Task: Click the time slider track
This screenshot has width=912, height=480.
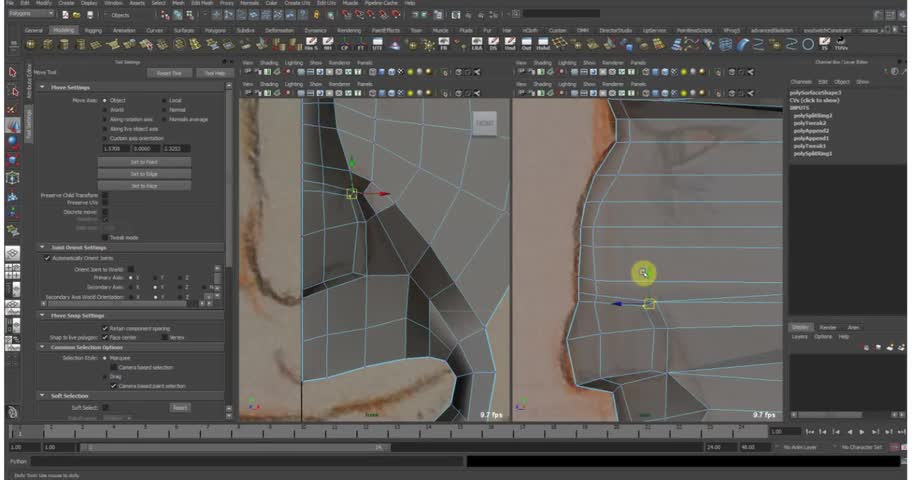Action: (x=400, y=431)
